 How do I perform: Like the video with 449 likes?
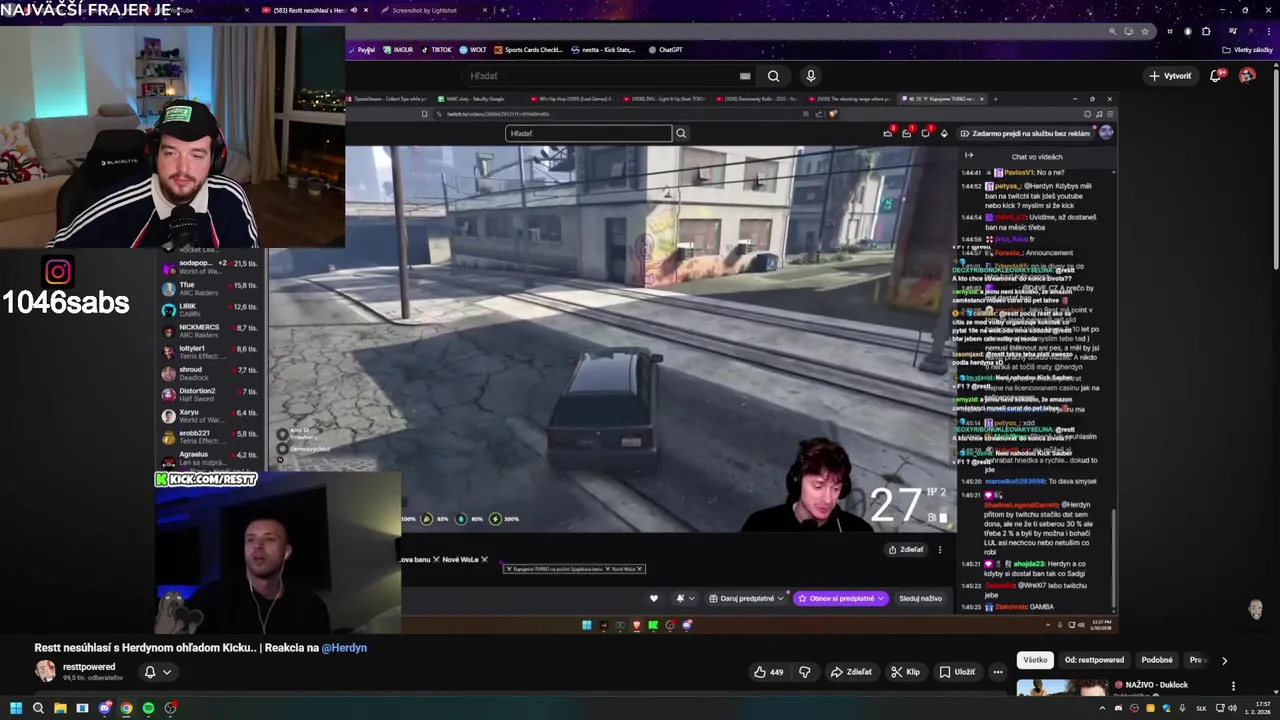pos(769,672)
